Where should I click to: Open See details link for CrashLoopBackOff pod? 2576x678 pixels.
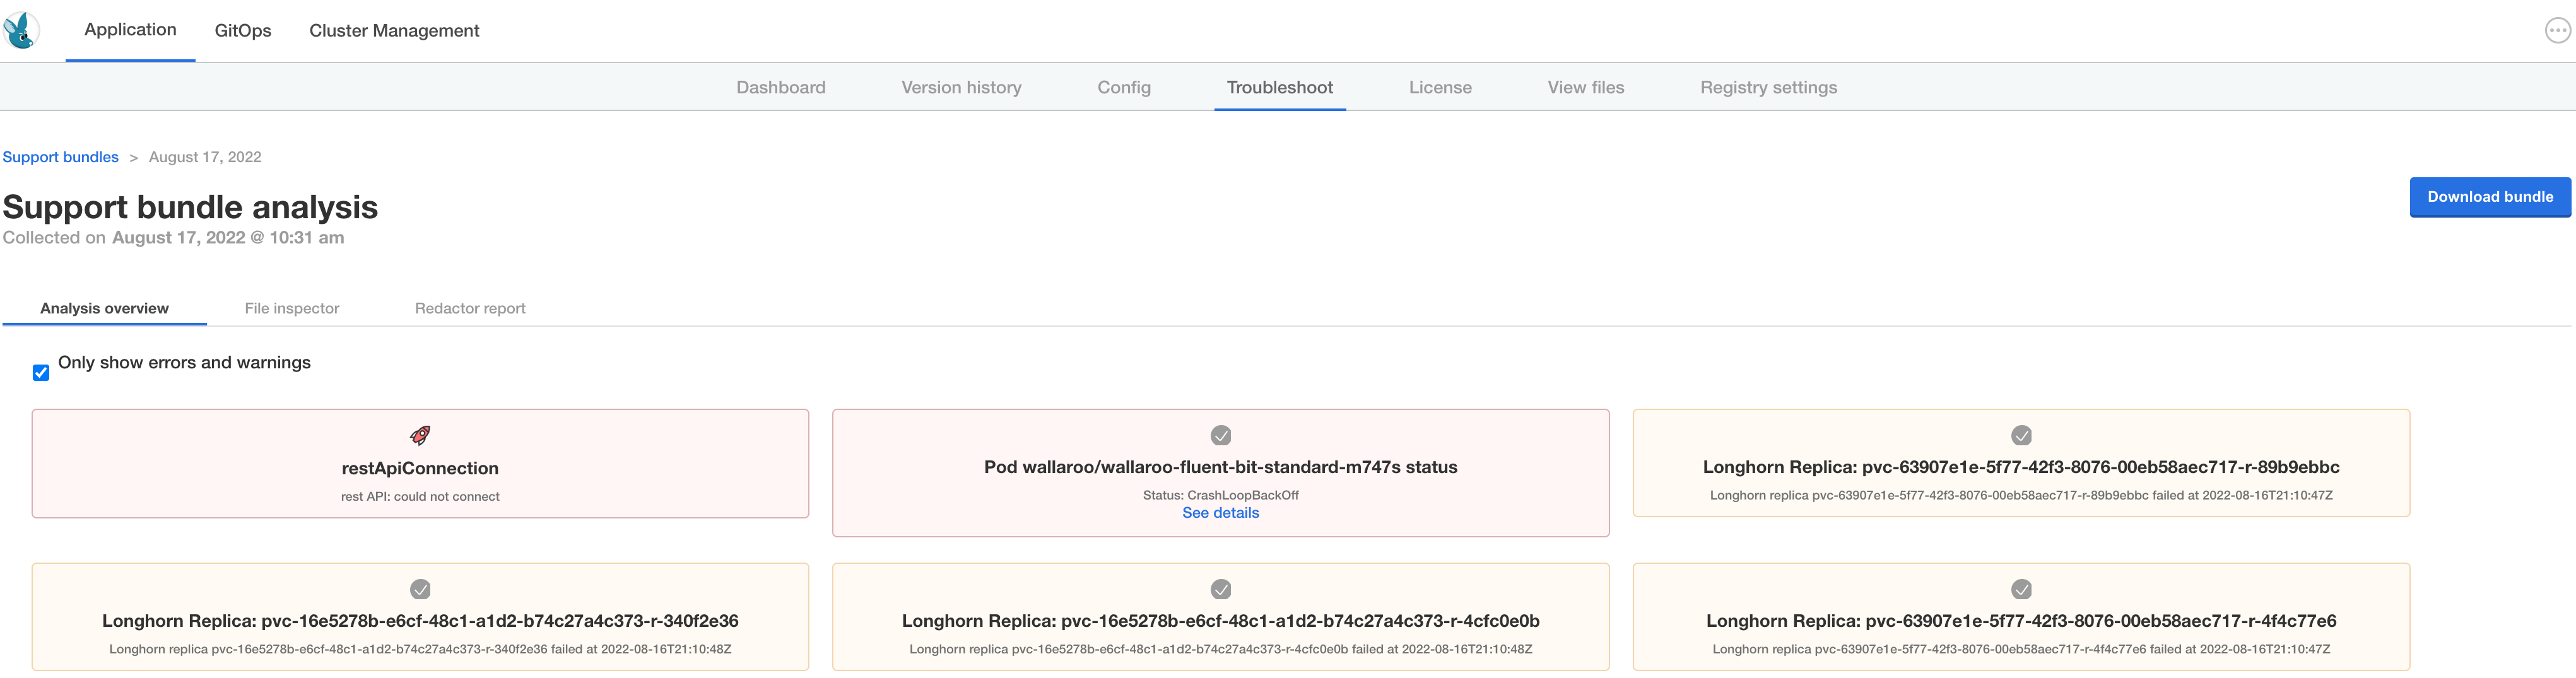click(1220, 513)
